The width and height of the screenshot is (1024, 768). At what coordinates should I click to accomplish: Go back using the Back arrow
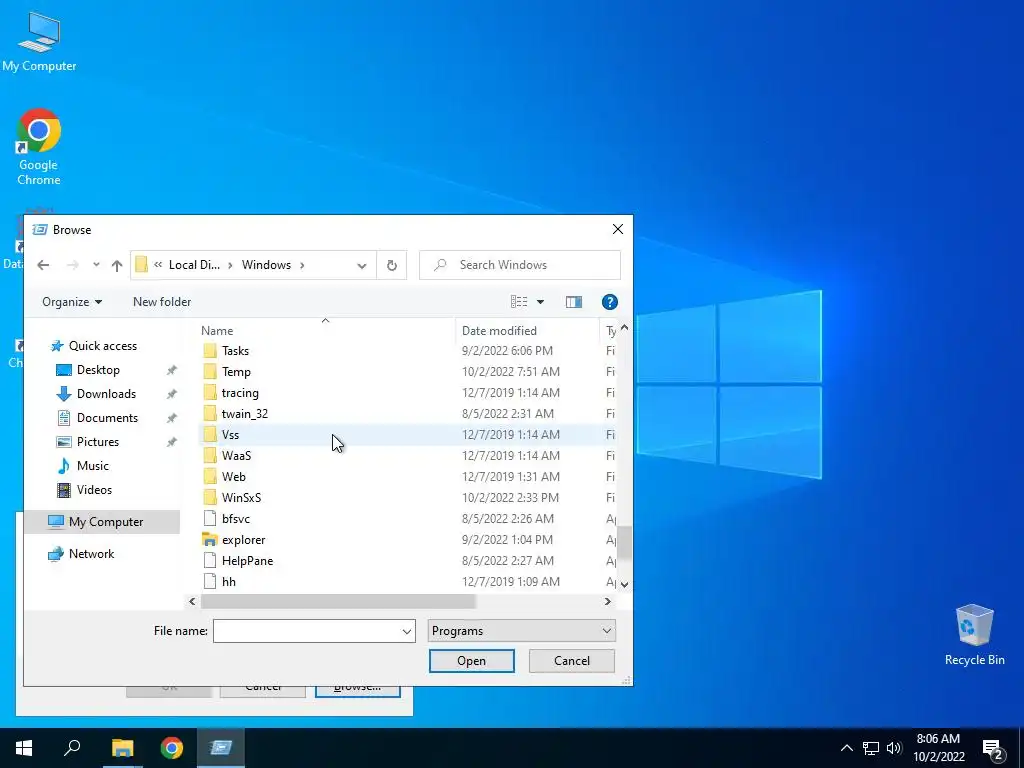point(43,265)
